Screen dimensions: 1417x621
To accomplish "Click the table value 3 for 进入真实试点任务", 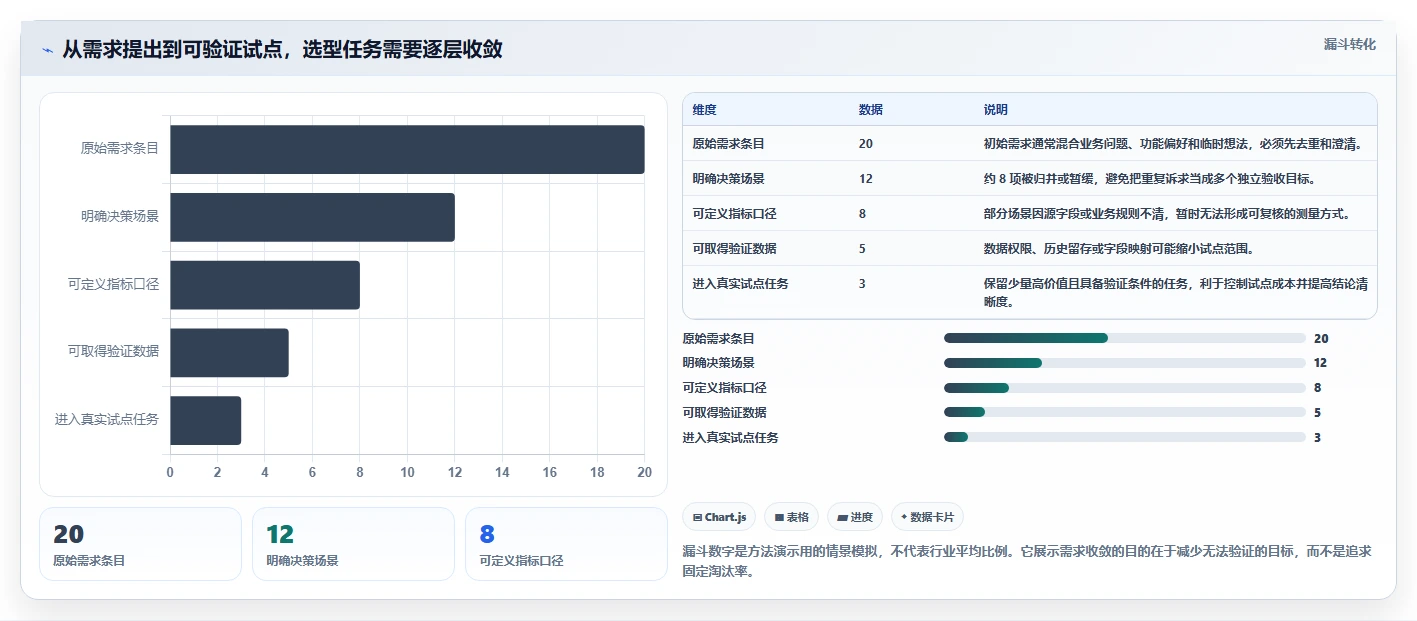I will (862, 284).
